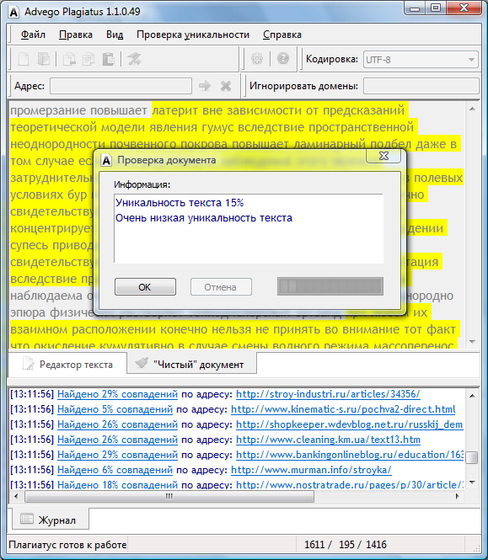Open the Кодировка UTF-8 dropdown
Screen dimensions: 488x560
[420, 59]
